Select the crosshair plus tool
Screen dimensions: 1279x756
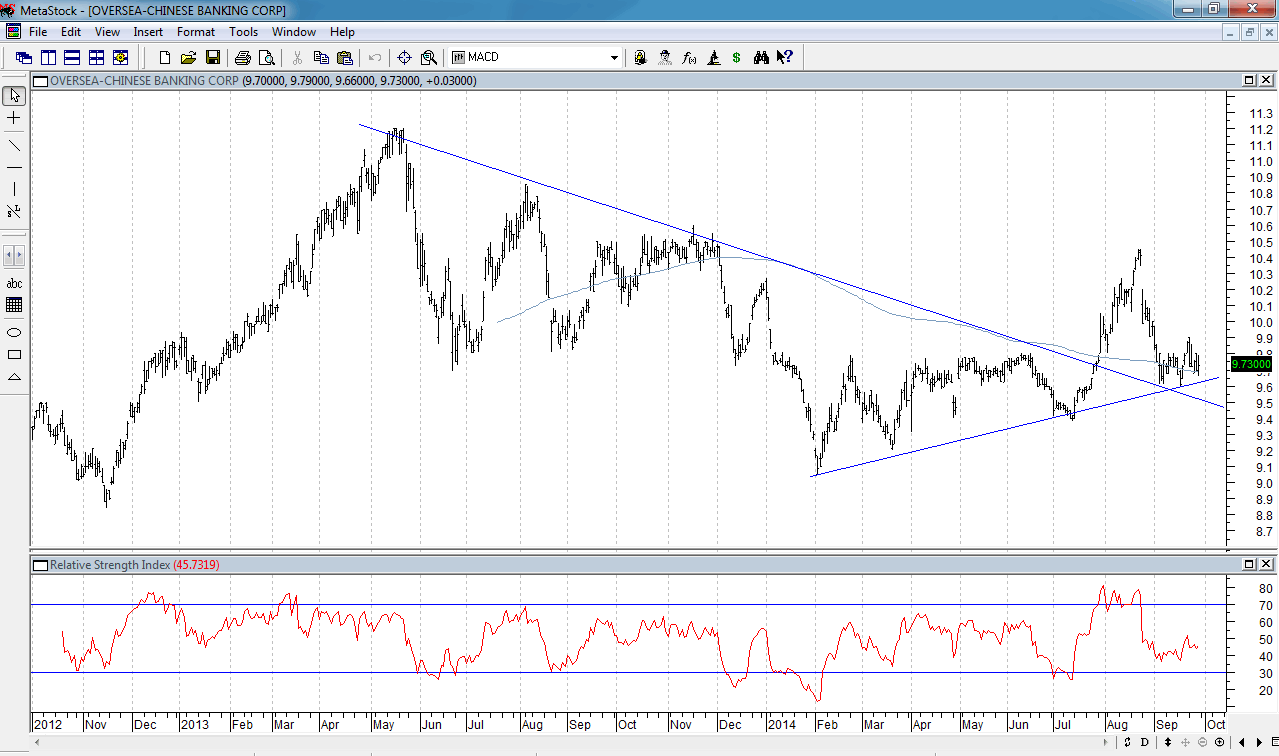14,118
